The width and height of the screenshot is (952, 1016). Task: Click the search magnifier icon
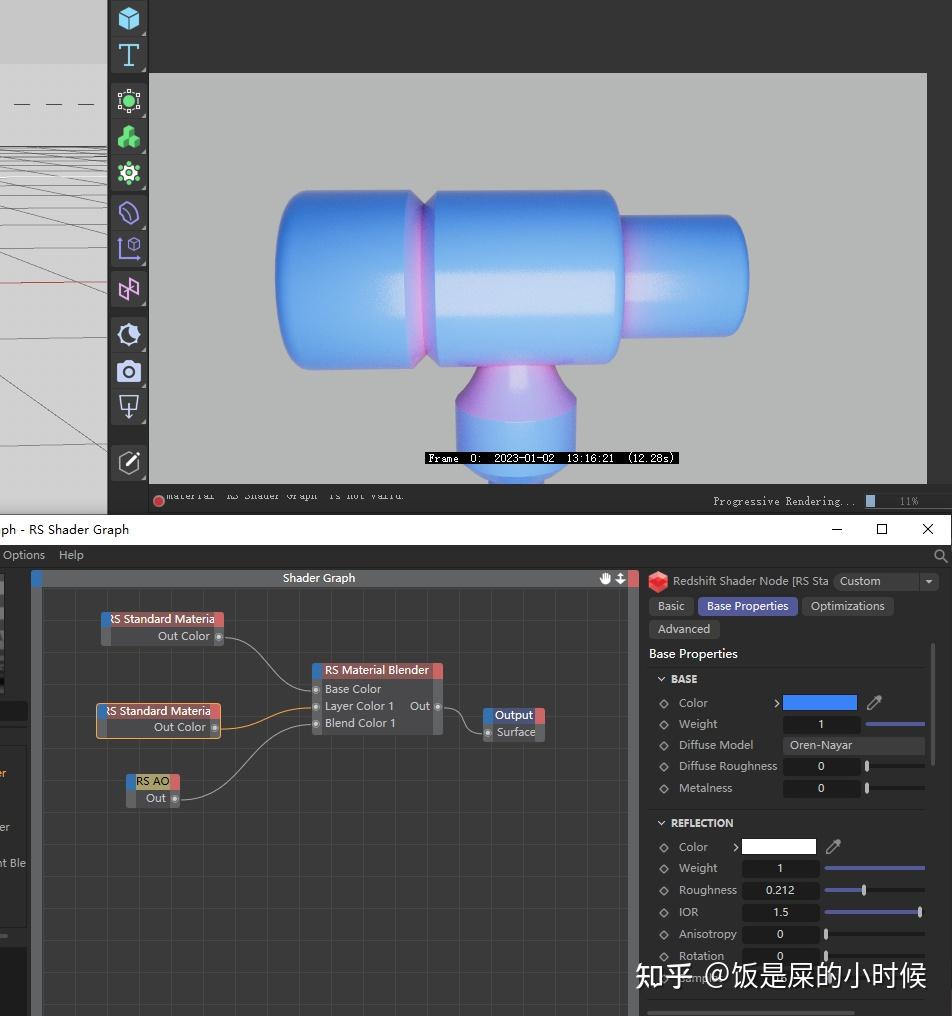coord(940,556)
